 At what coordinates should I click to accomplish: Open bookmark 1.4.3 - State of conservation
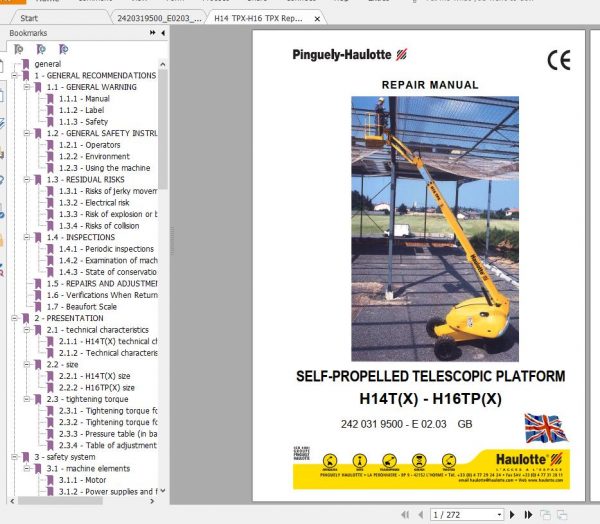coord(108,272)
